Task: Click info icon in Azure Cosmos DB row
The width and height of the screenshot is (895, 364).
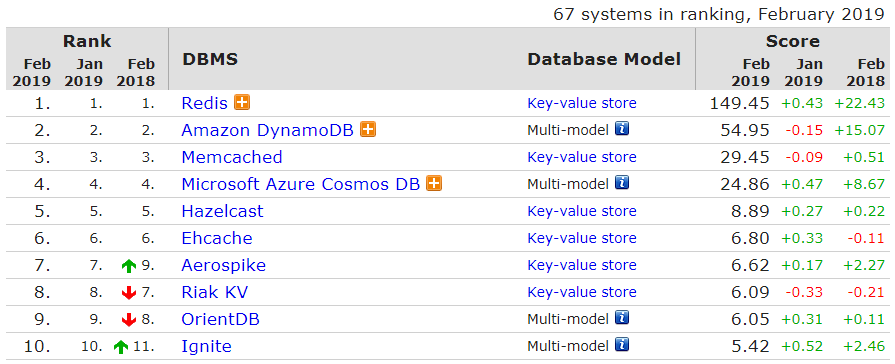Action: tap(622, 183)
